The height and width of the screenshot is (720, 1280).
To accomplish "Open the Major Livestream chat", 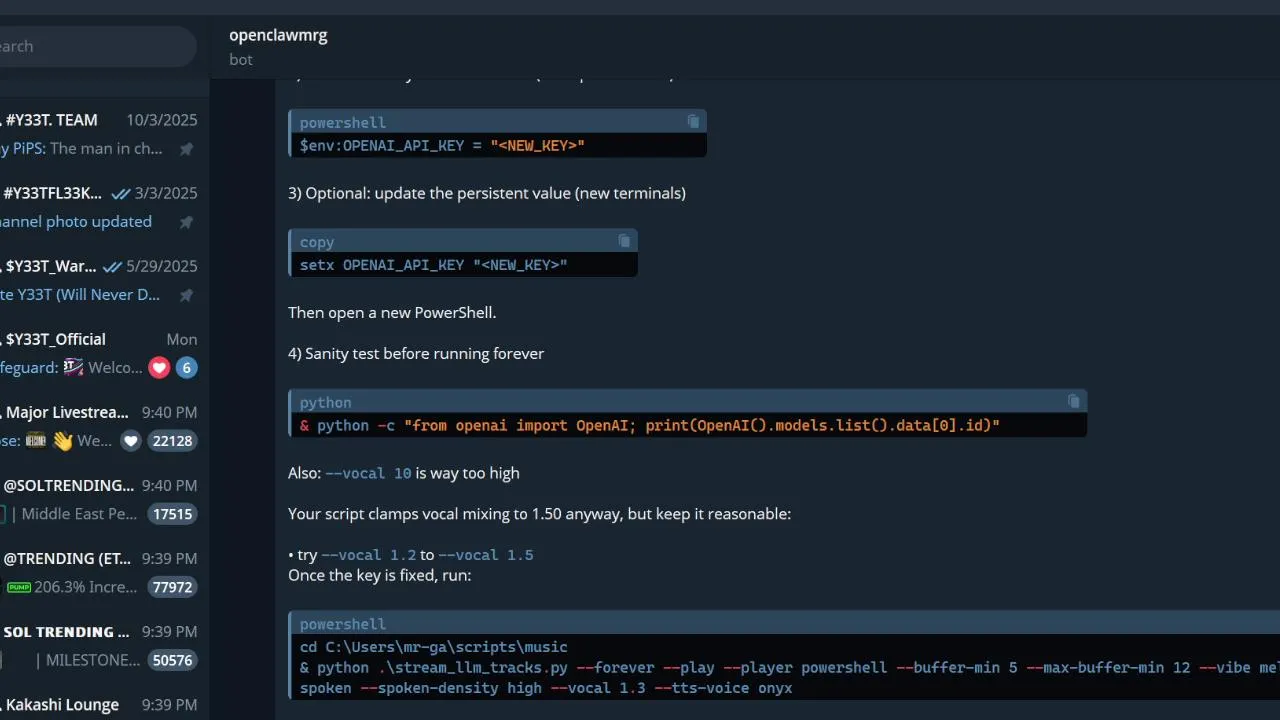I will [x=104, y=426].
